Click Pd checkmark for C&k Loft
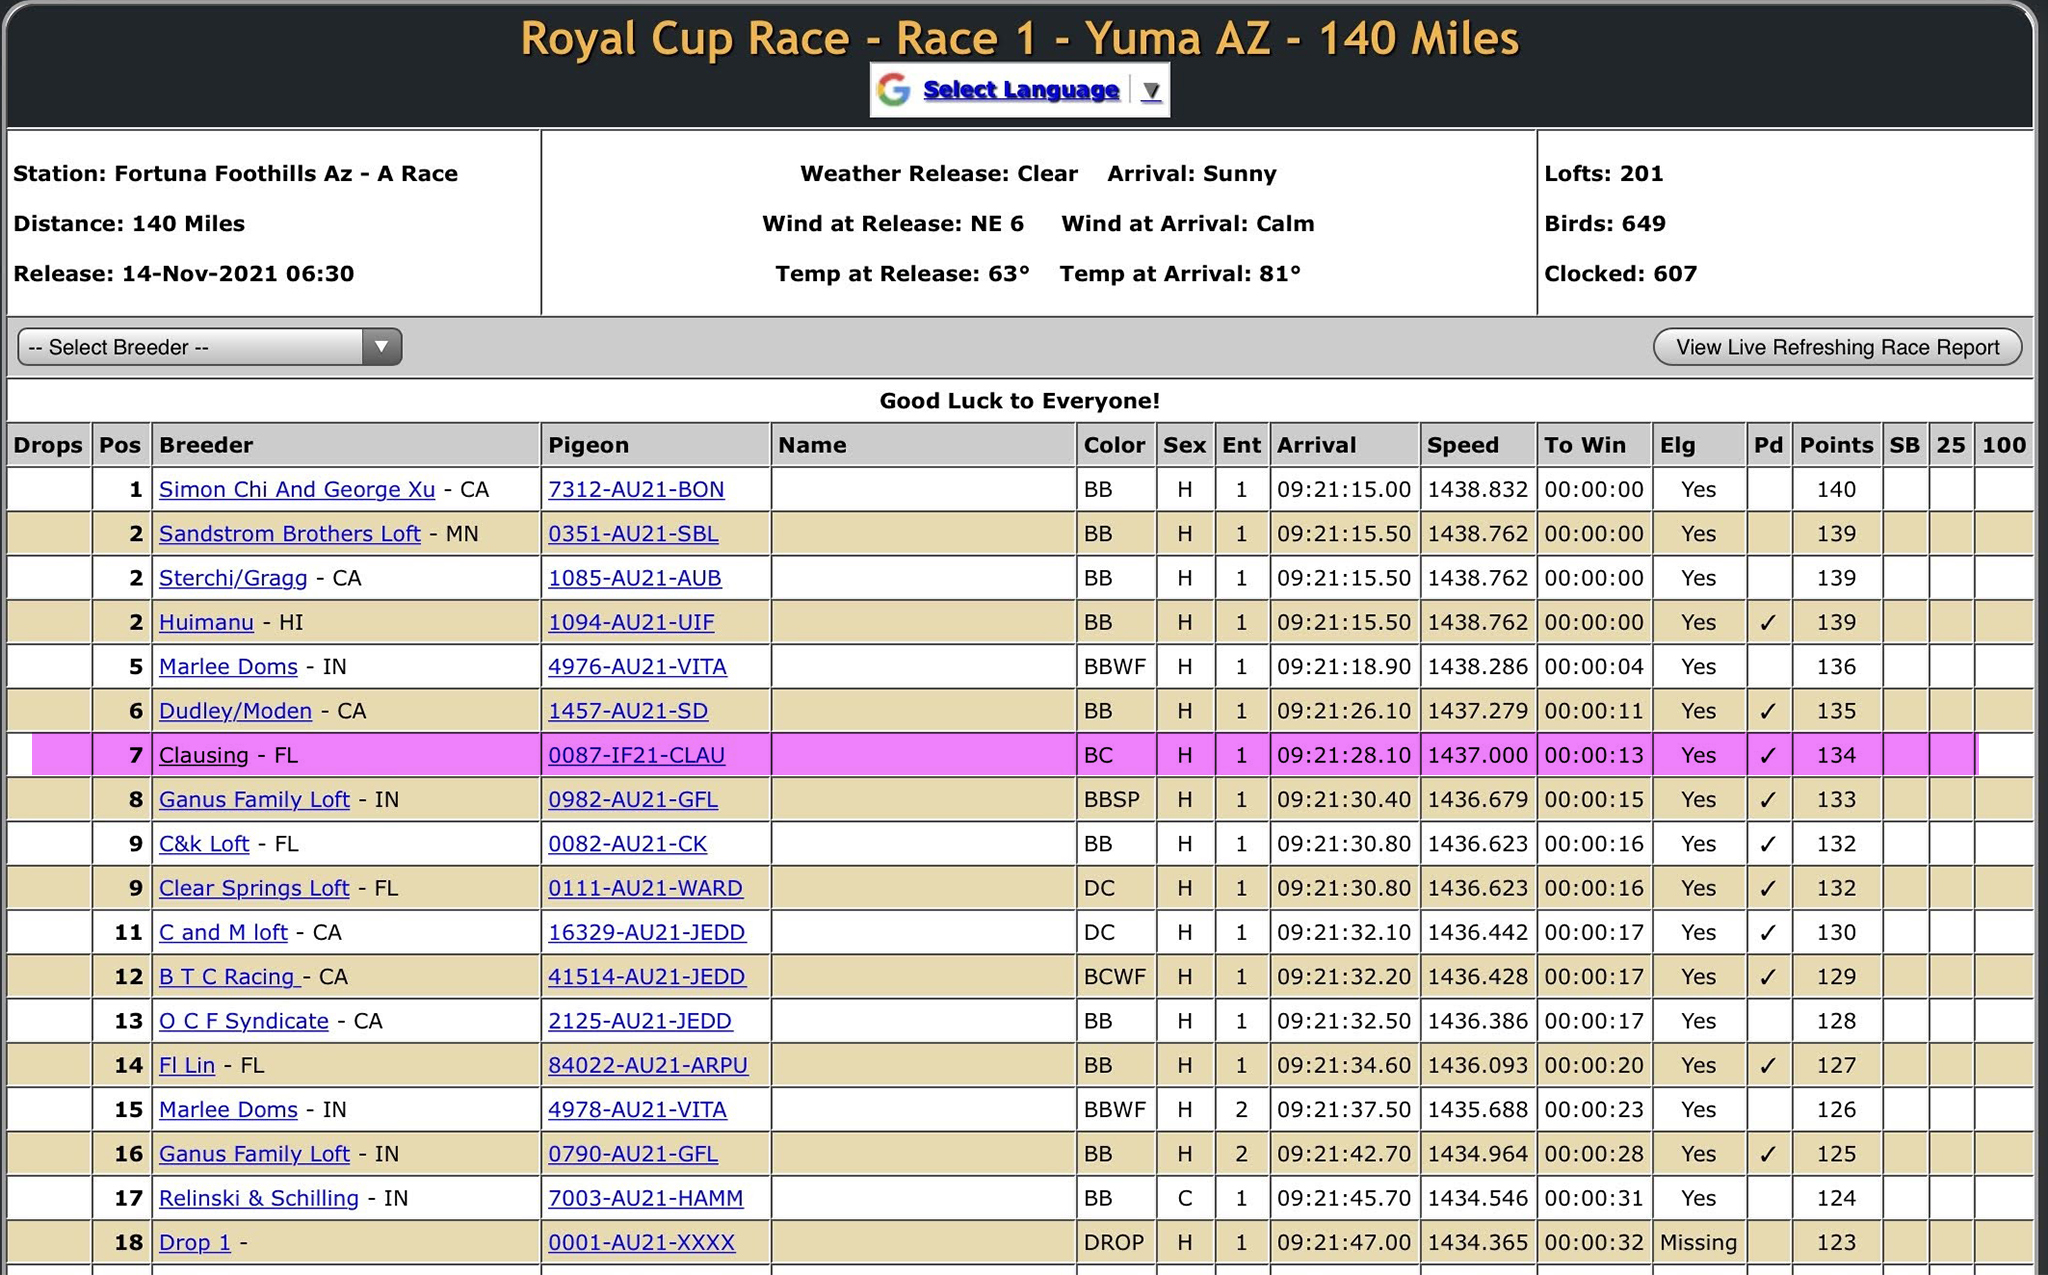Screen dimensions: 2048x1275 click(1767, 844)
